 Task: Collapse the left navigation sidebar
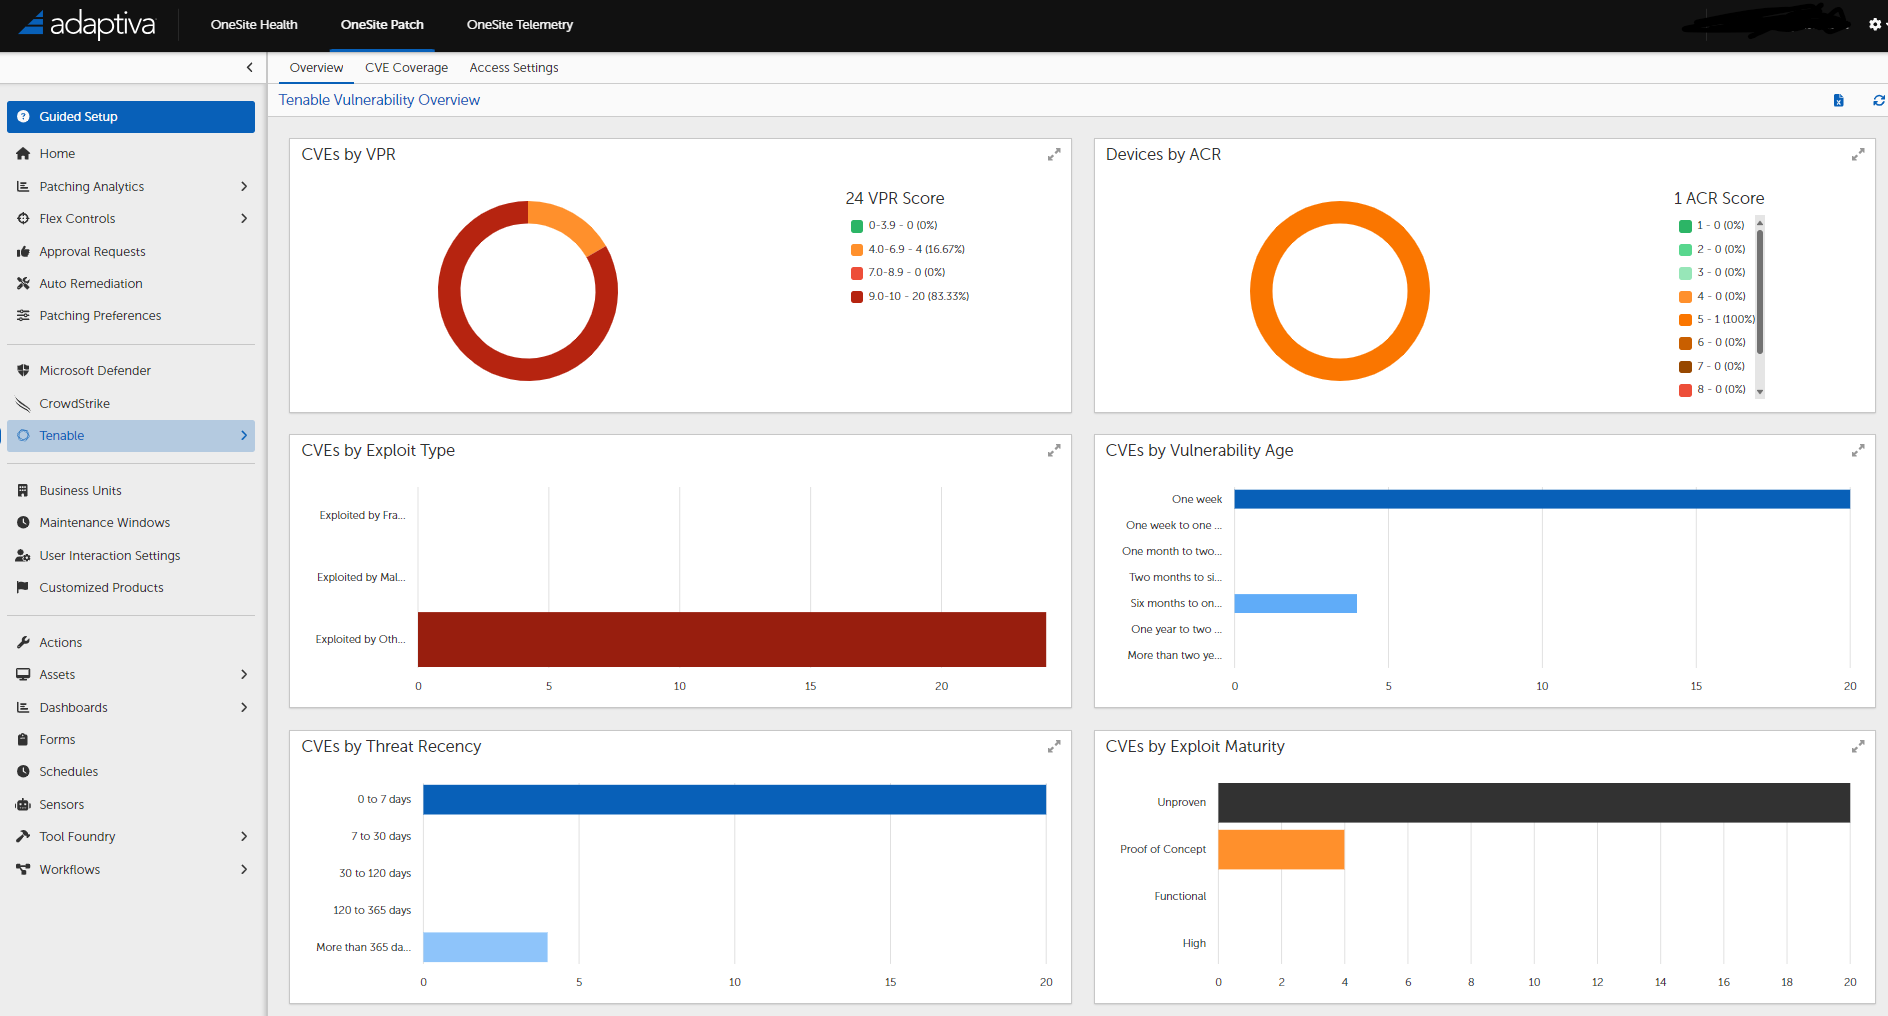[x=249, y=67]
